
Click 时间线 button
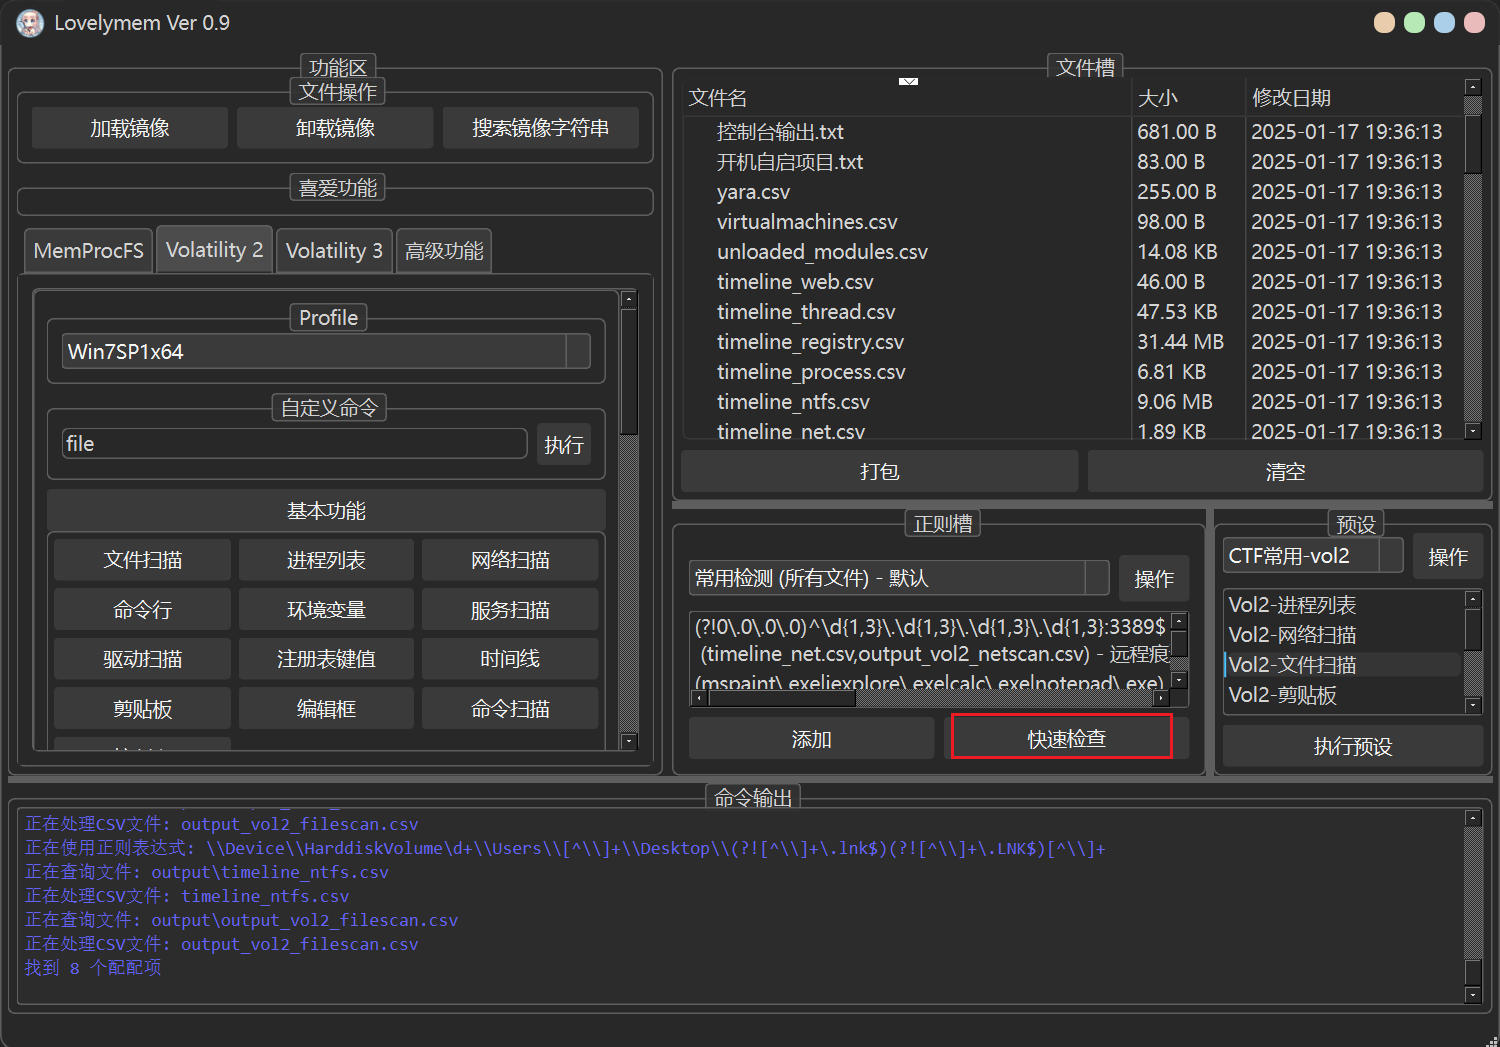click(510, 659)
